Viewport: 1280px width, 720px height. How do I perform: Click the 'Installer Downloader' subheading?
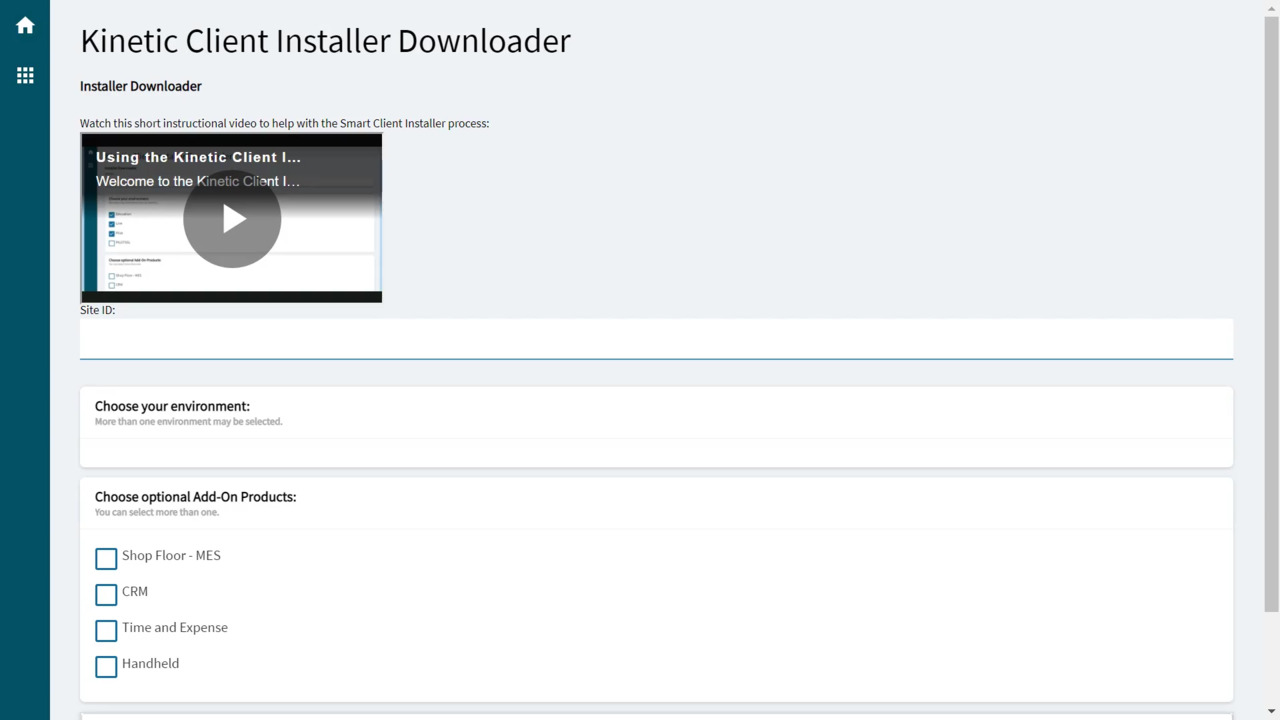click(x=141, y=86)
